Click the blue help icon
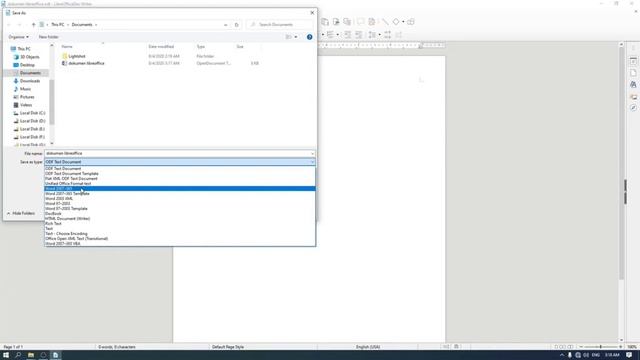 click(309, 37)
